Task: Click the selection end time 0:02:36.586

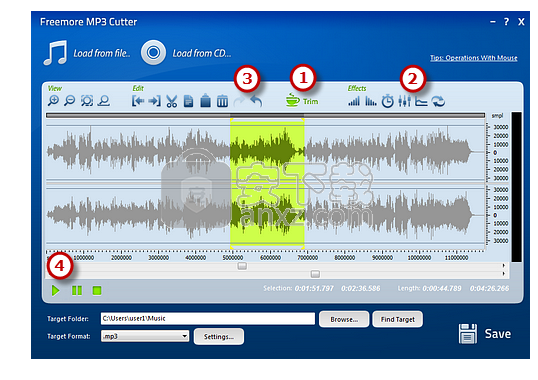Action: [x=360, y=288]
